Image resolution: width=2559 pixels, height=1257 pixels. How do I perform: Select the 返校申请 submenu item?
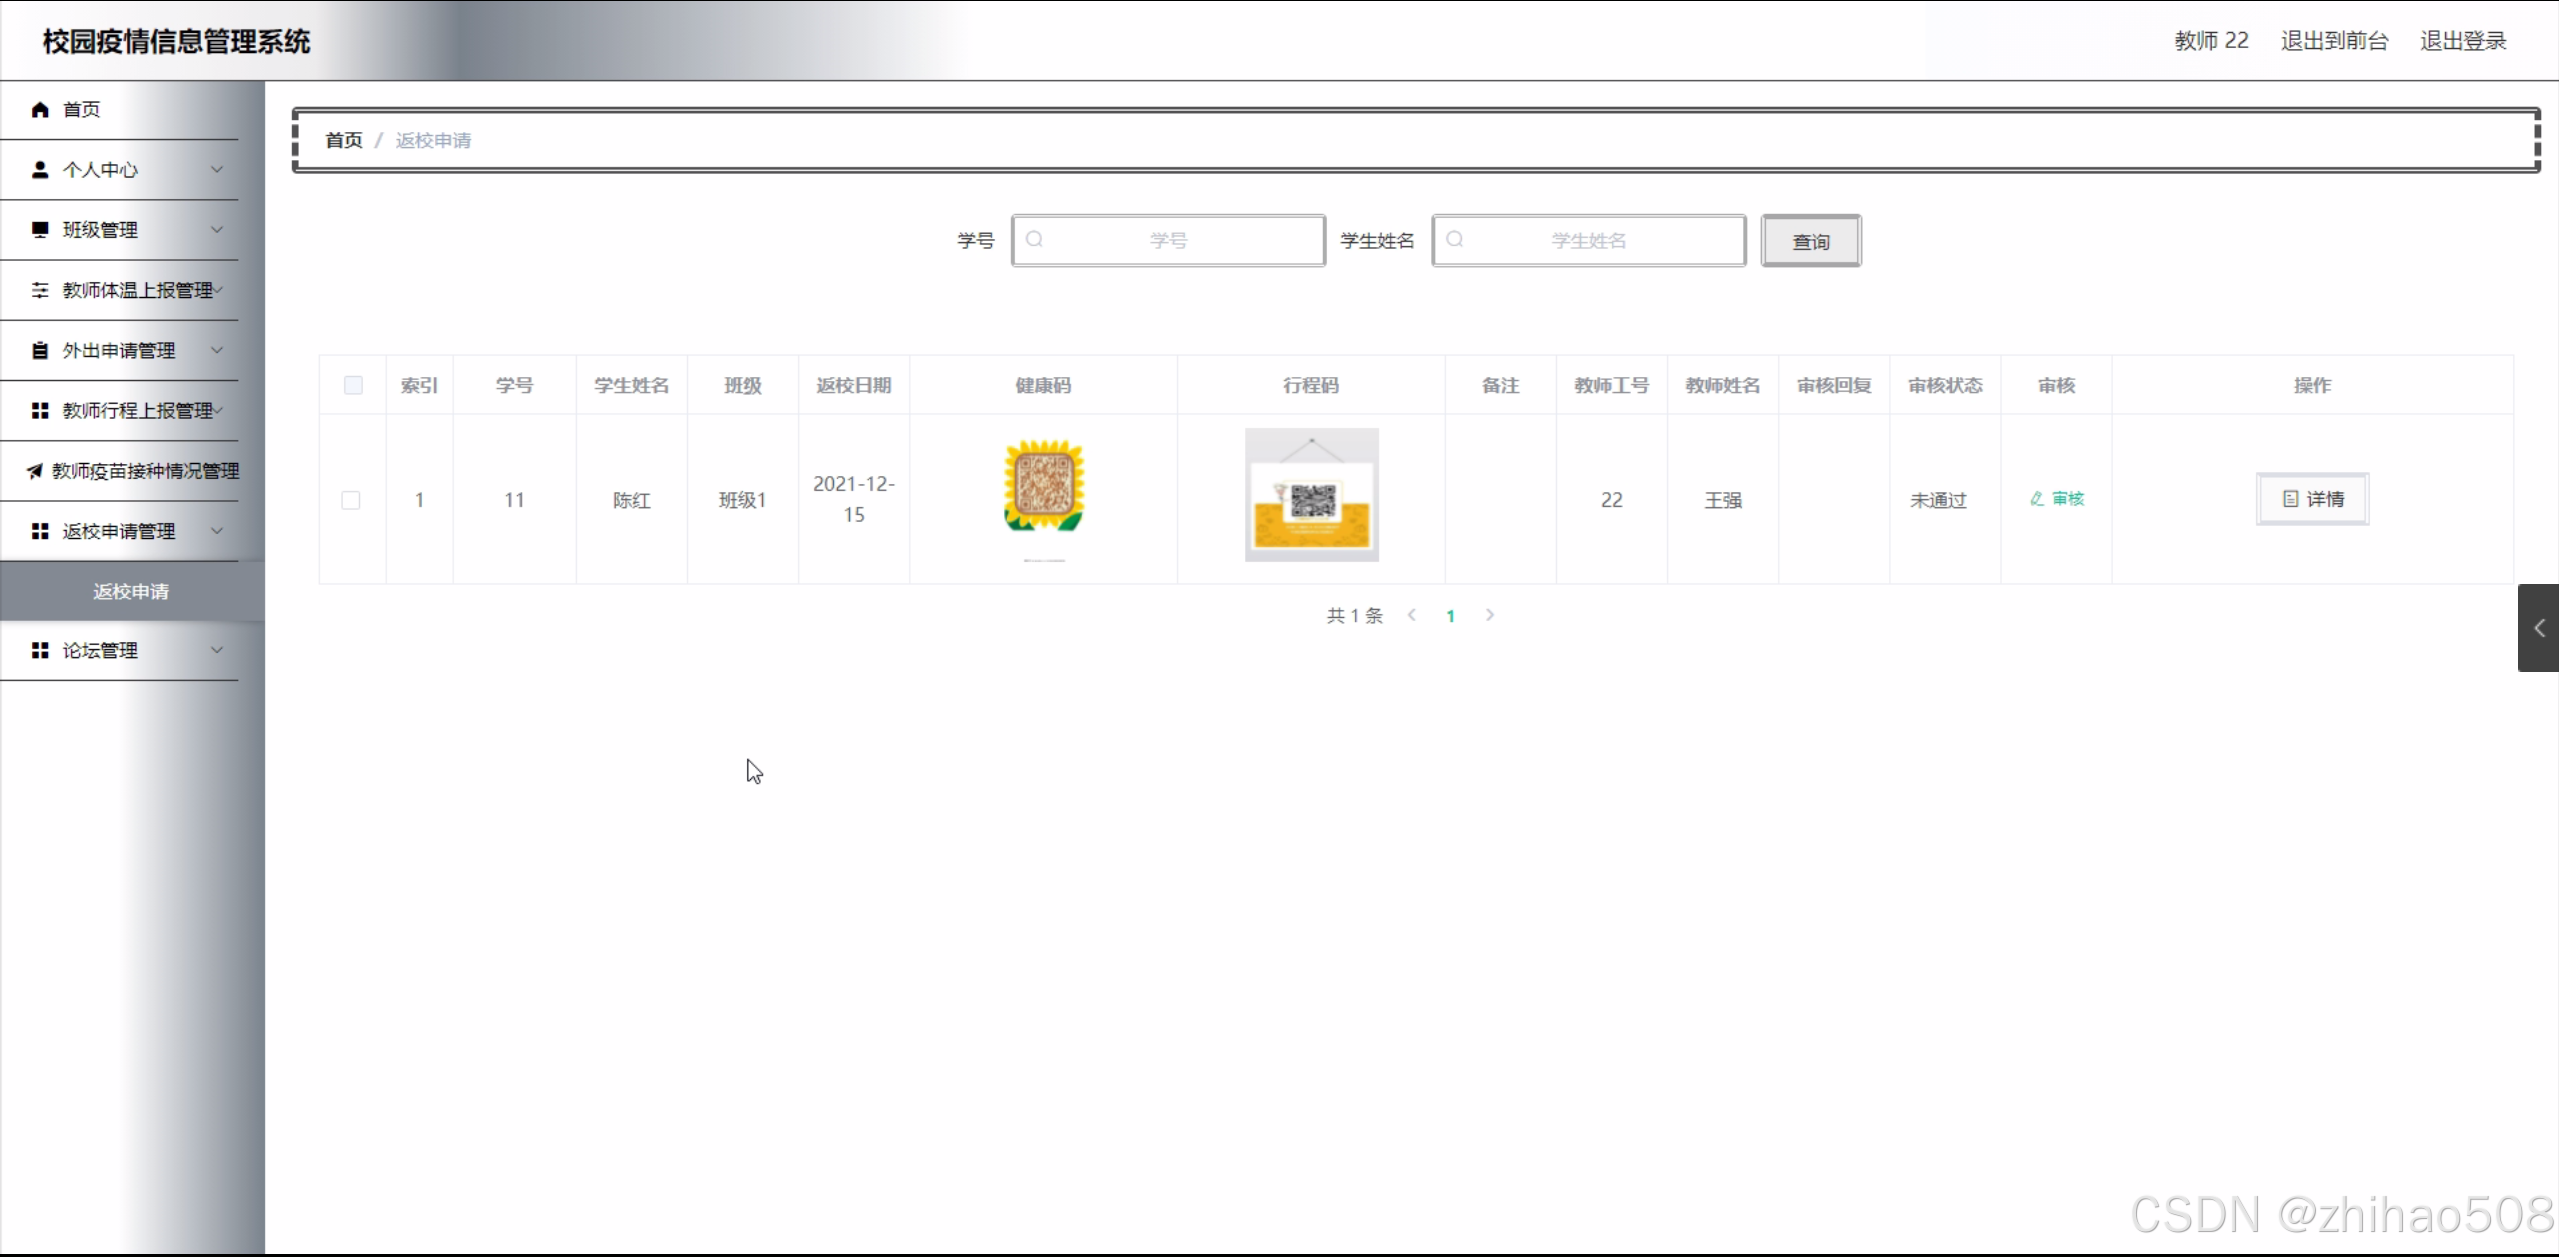click(x=131, y=591)
